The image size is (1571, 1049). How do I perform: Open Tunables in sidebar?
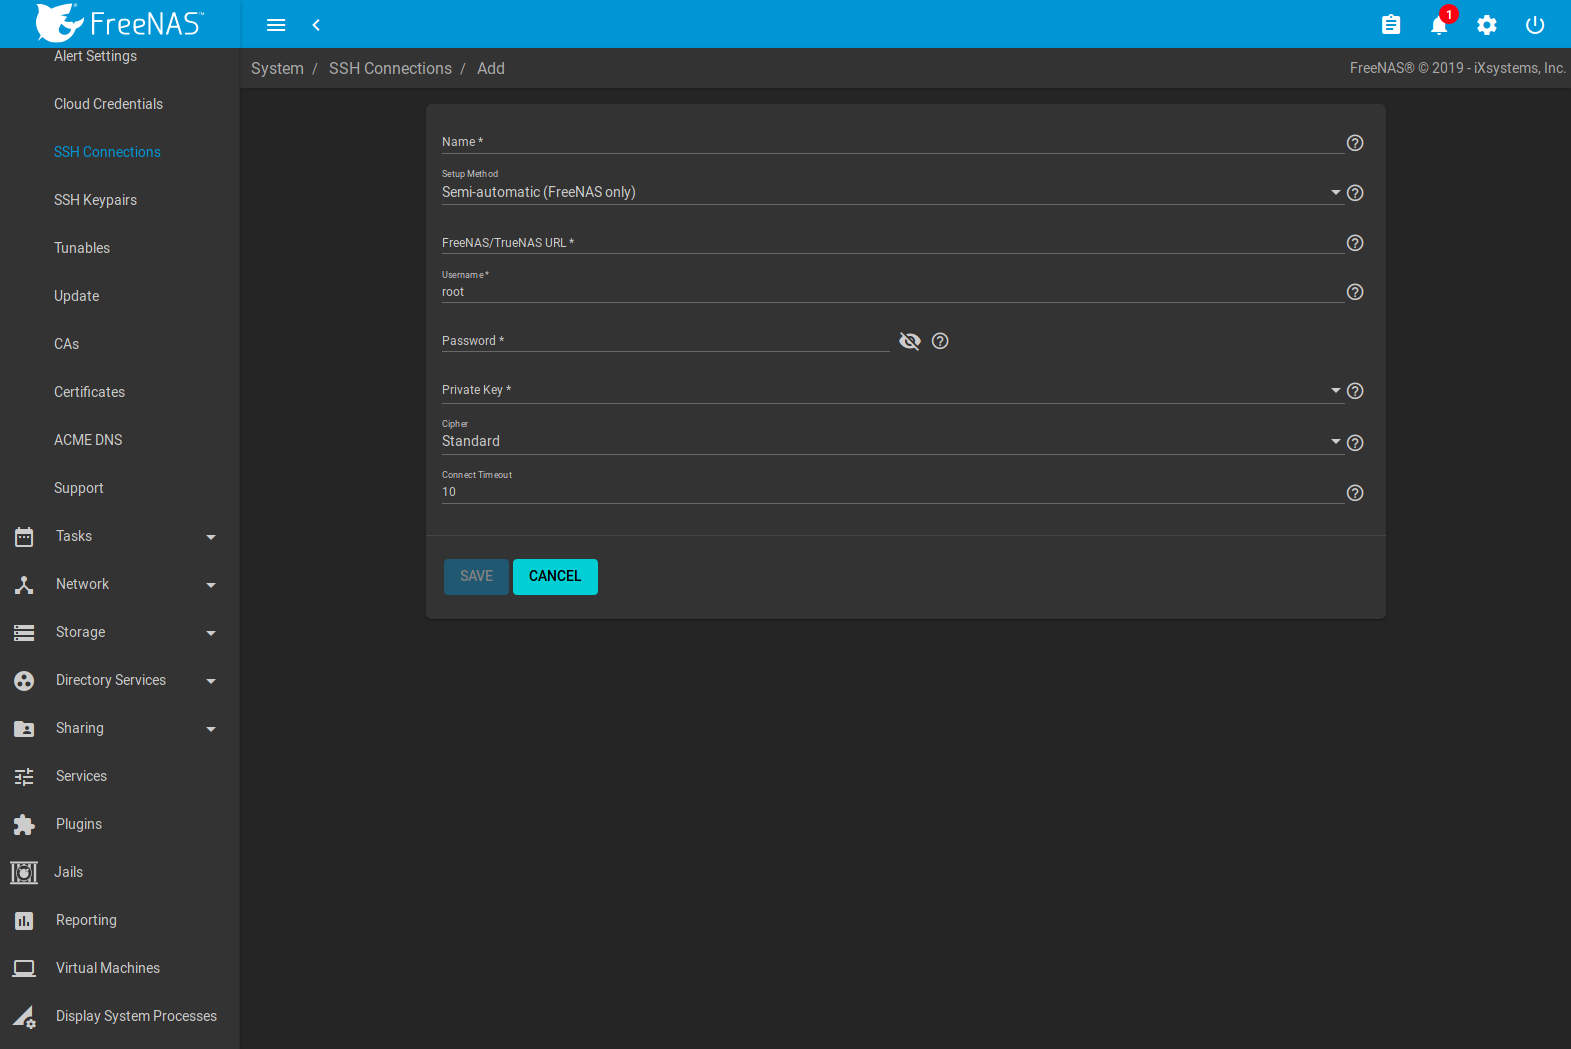pos(82,248)
